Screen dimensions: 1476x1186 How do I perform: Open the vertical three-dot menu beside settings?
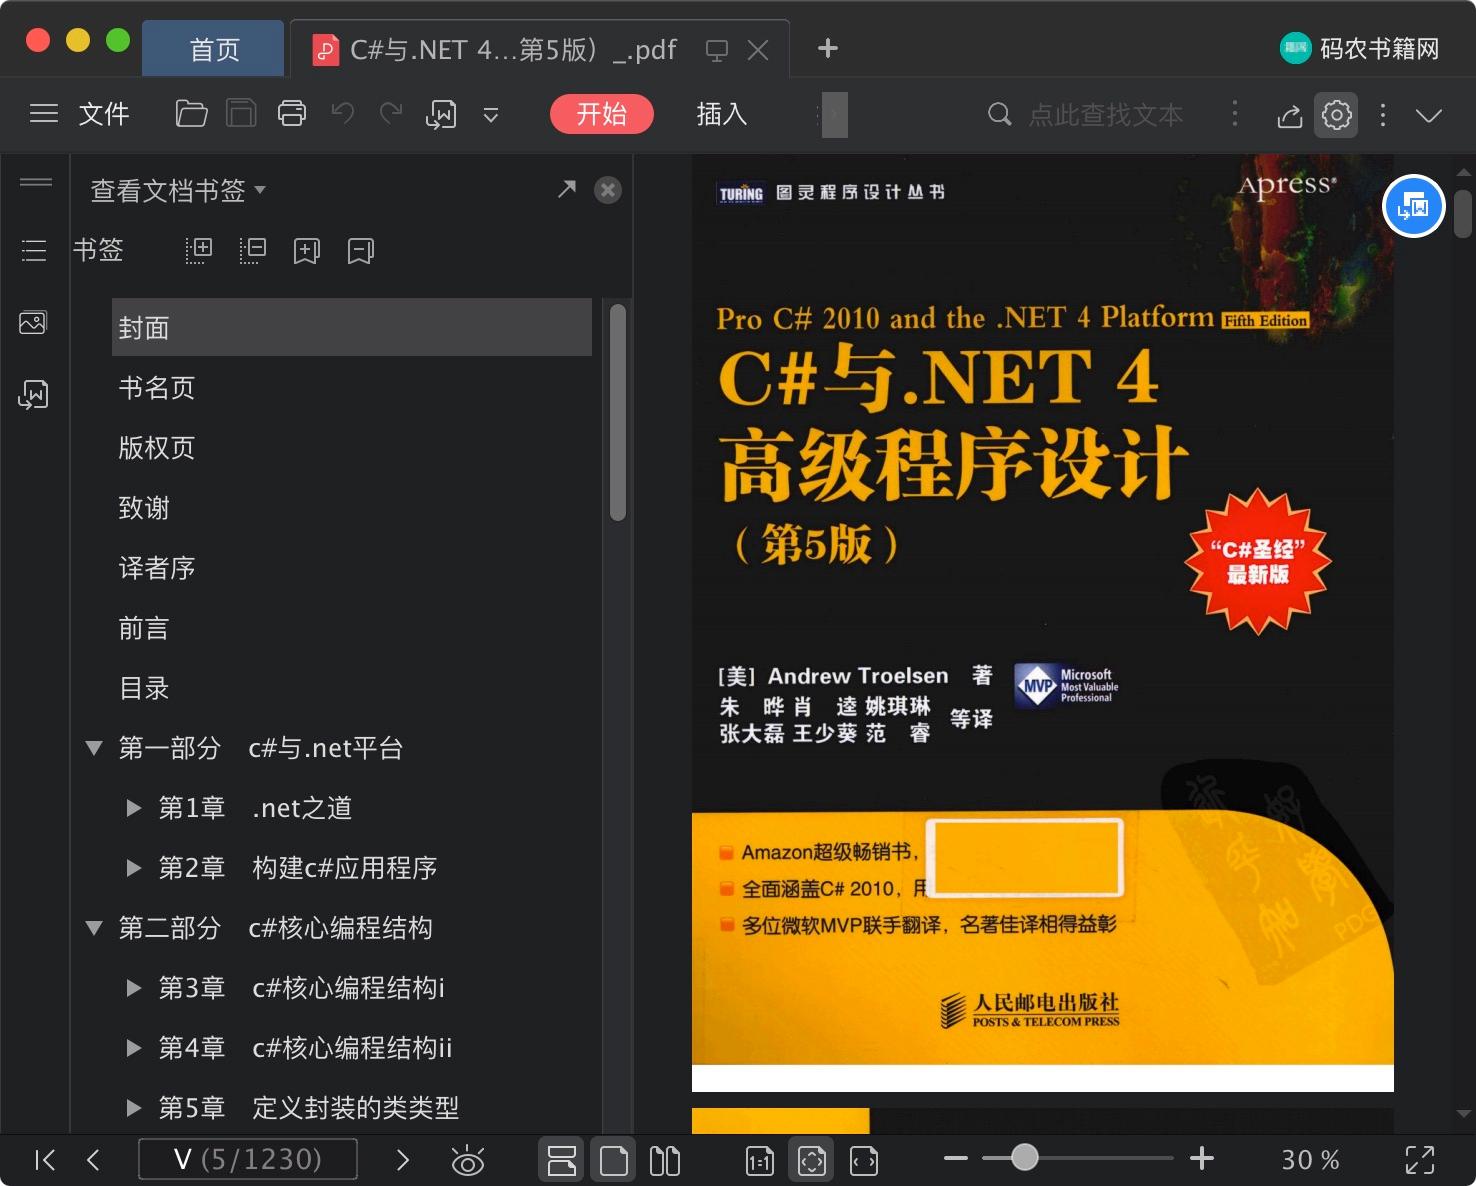tap(1383, 115)
